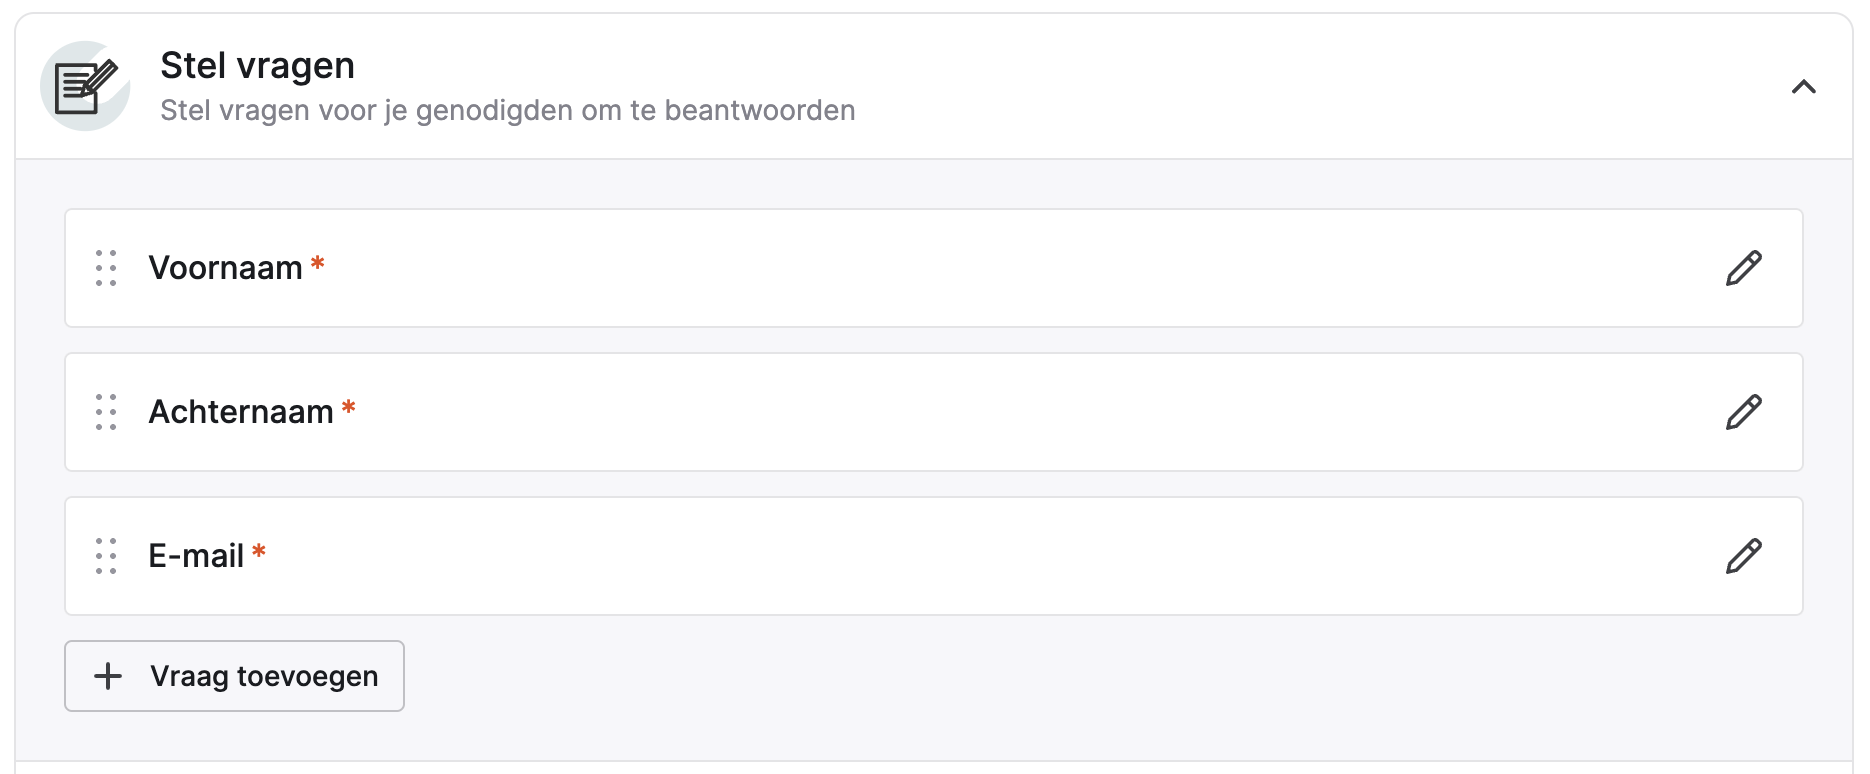Click the Stel vragen heading text
Image resolution: width=1870 pixels, height=774 pixels.
pos(257,65)
